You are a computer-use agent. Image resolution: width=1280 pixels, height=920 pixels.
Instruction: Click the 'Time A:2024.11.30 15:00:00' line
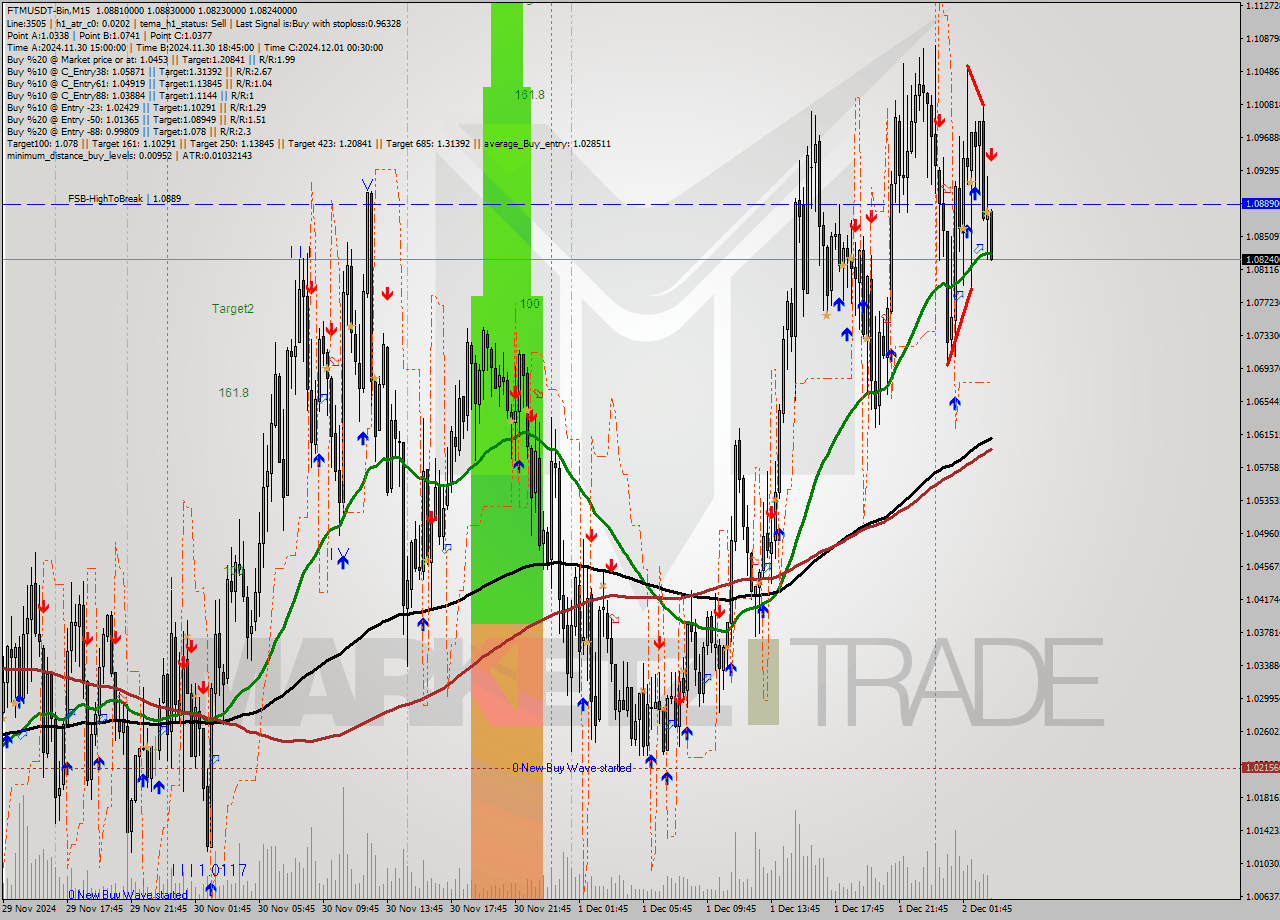[x=195, y=47]
